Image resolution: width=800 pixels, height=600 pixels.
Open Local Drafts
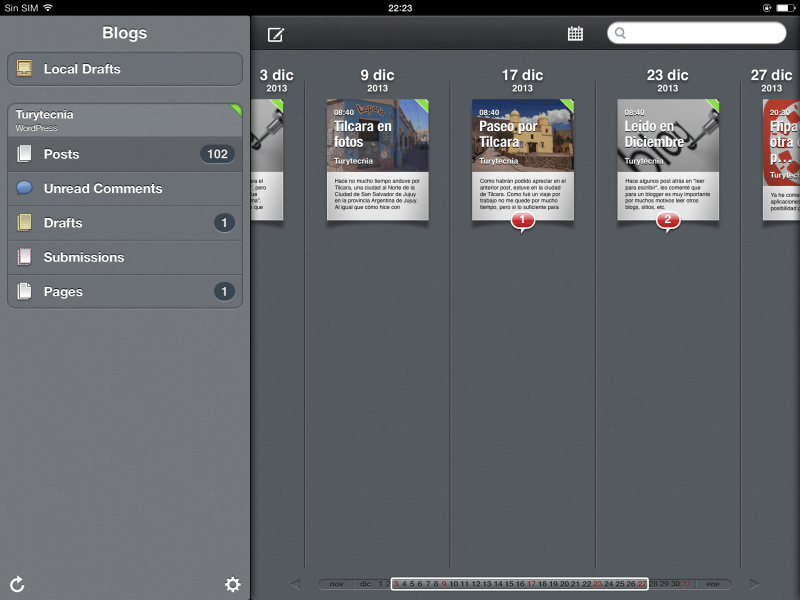coord(125,69)
